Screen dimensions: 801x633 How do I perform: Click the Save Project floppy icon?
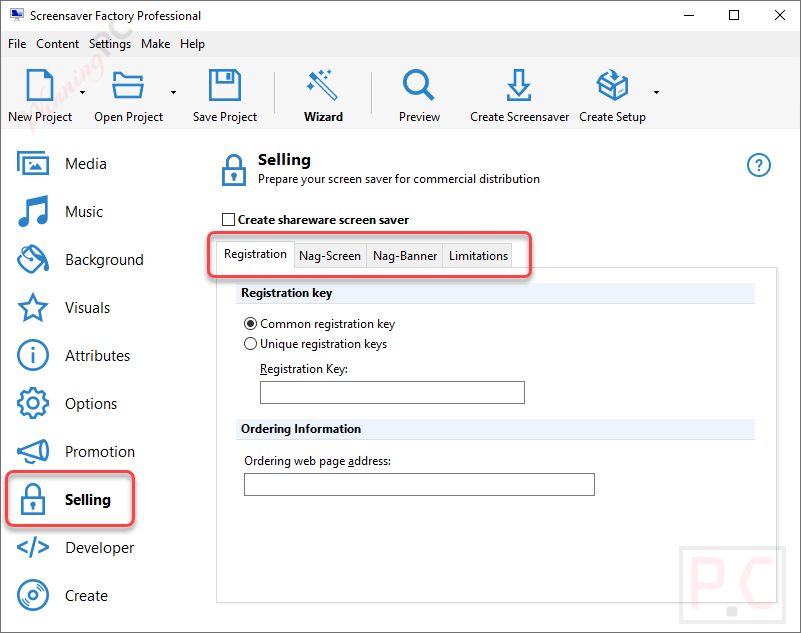coord(225,85)
